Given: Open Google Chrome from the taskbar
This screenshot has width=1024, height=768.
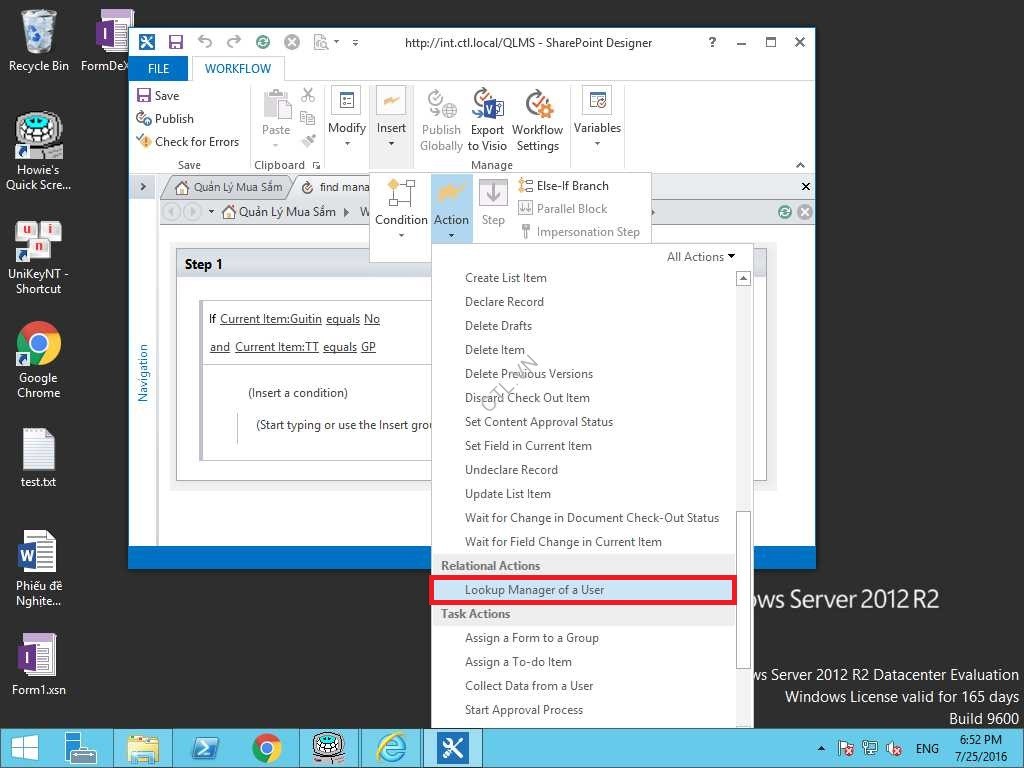Looking at the screenshot, I should (x=266, y=748).
